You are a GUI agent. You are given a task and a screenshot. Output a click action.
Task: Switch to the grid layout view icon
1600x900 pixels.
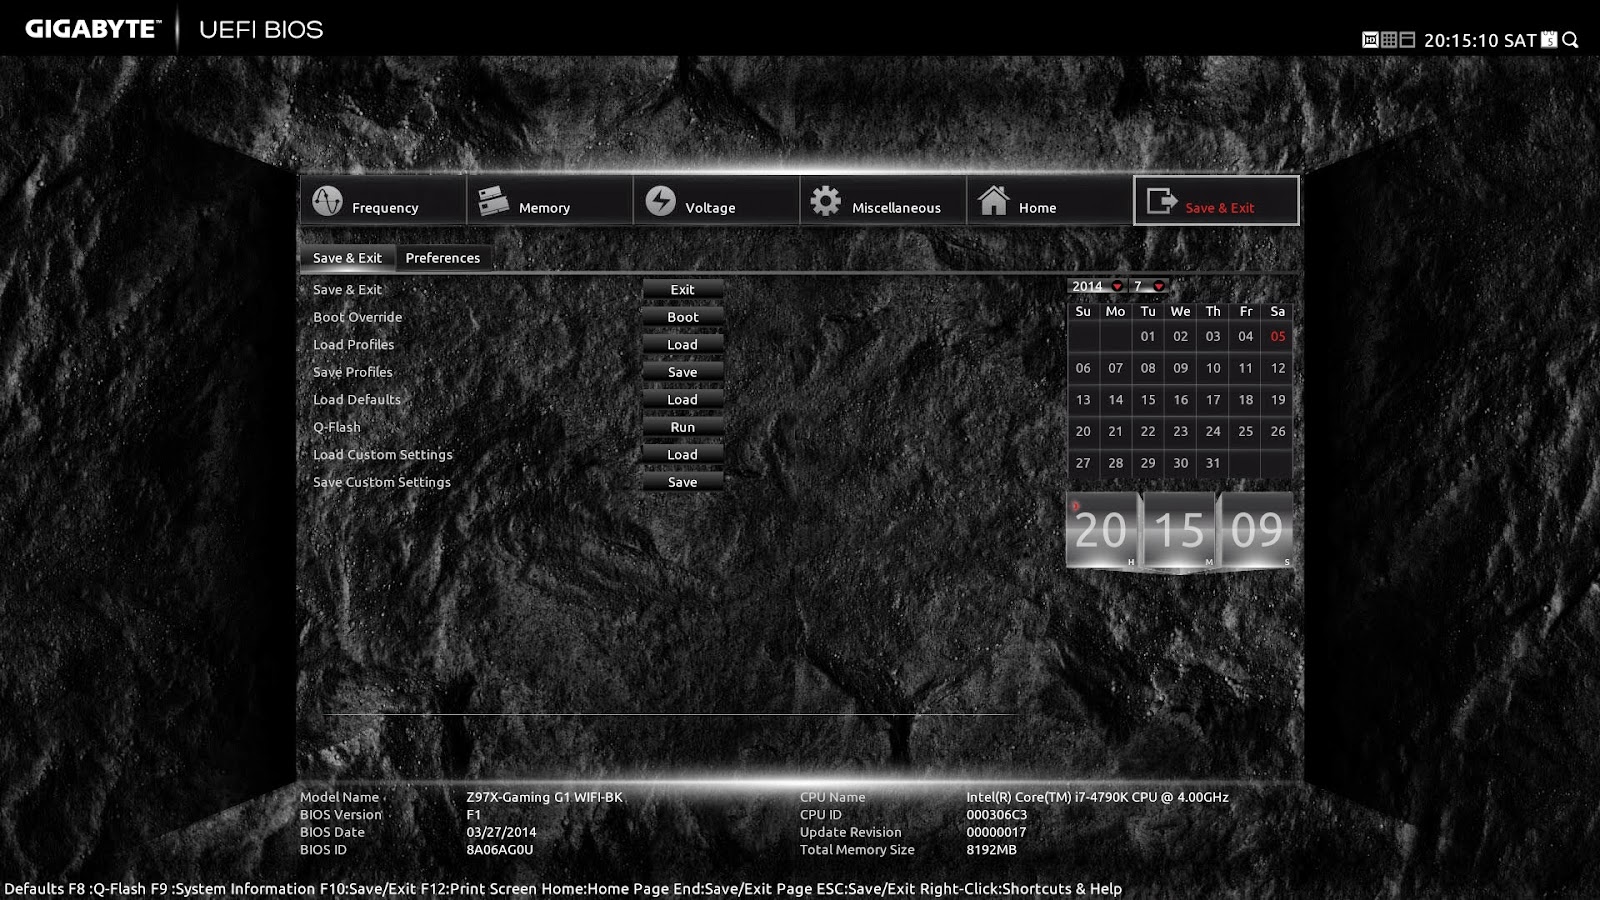tap(1389, 40)
